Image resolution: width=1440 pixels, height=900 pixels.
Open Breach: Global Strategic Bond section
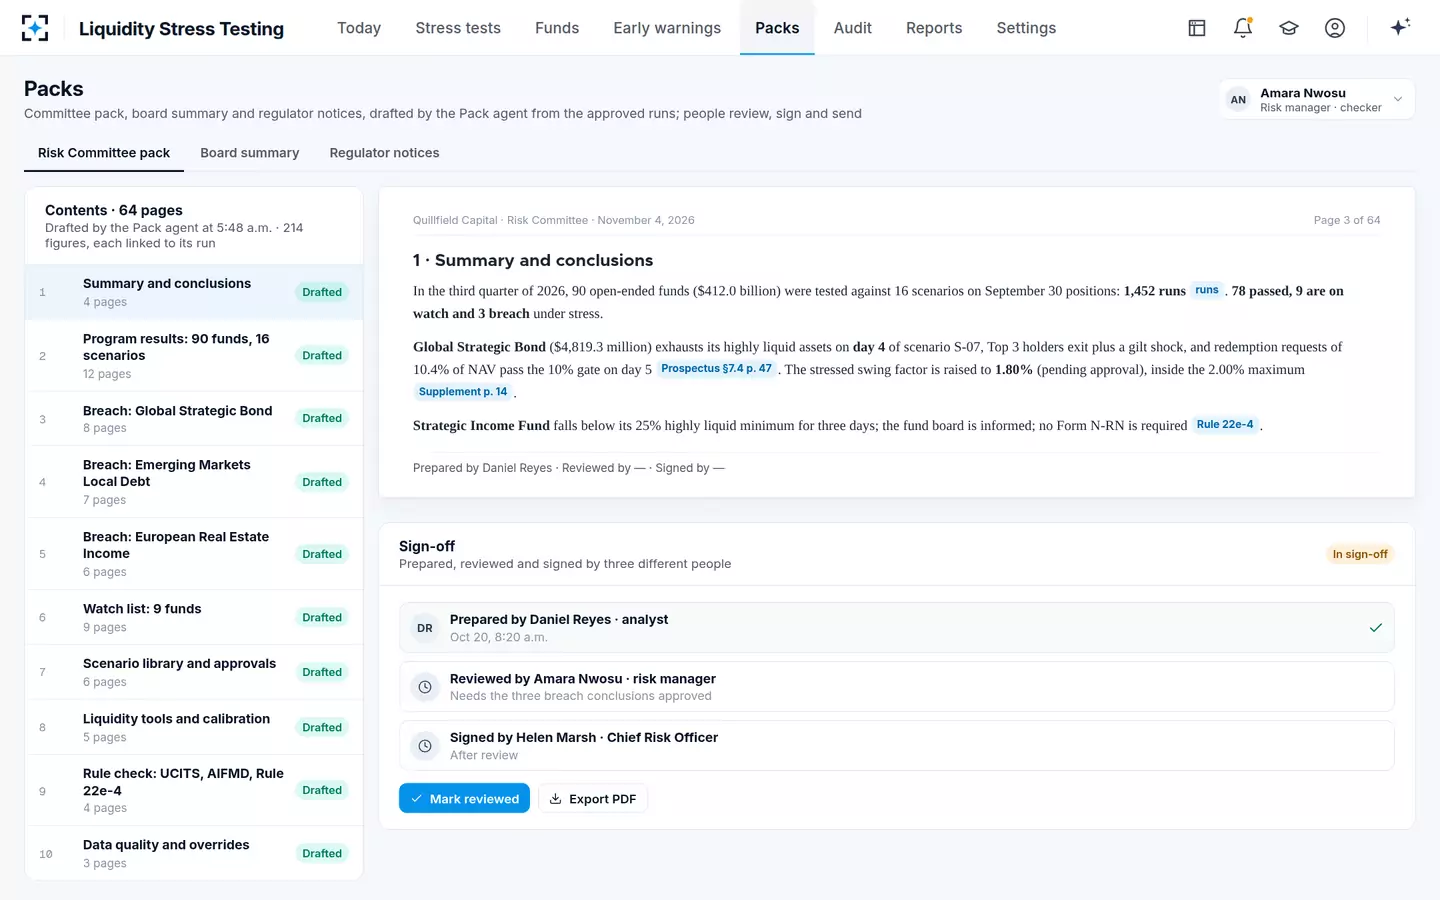[194, 418]
